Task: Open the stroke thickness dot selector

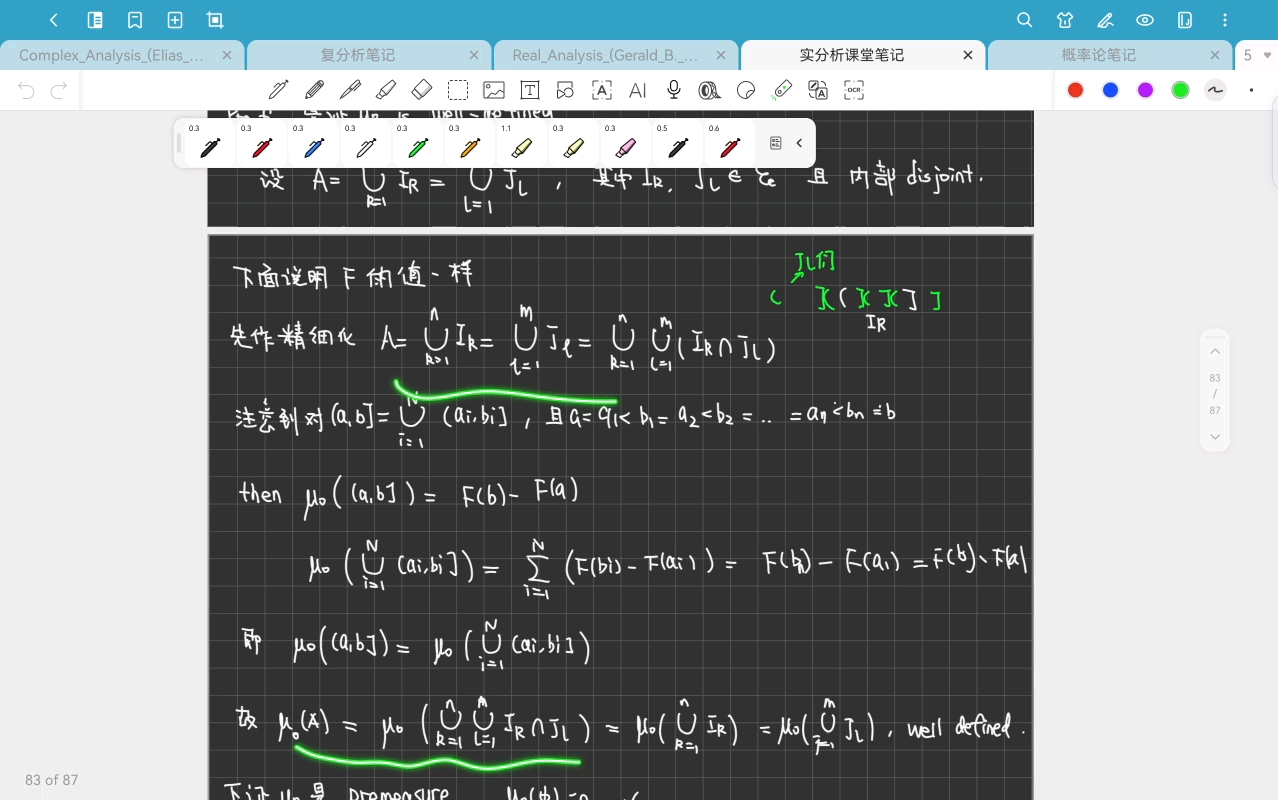Action: 1251,90
